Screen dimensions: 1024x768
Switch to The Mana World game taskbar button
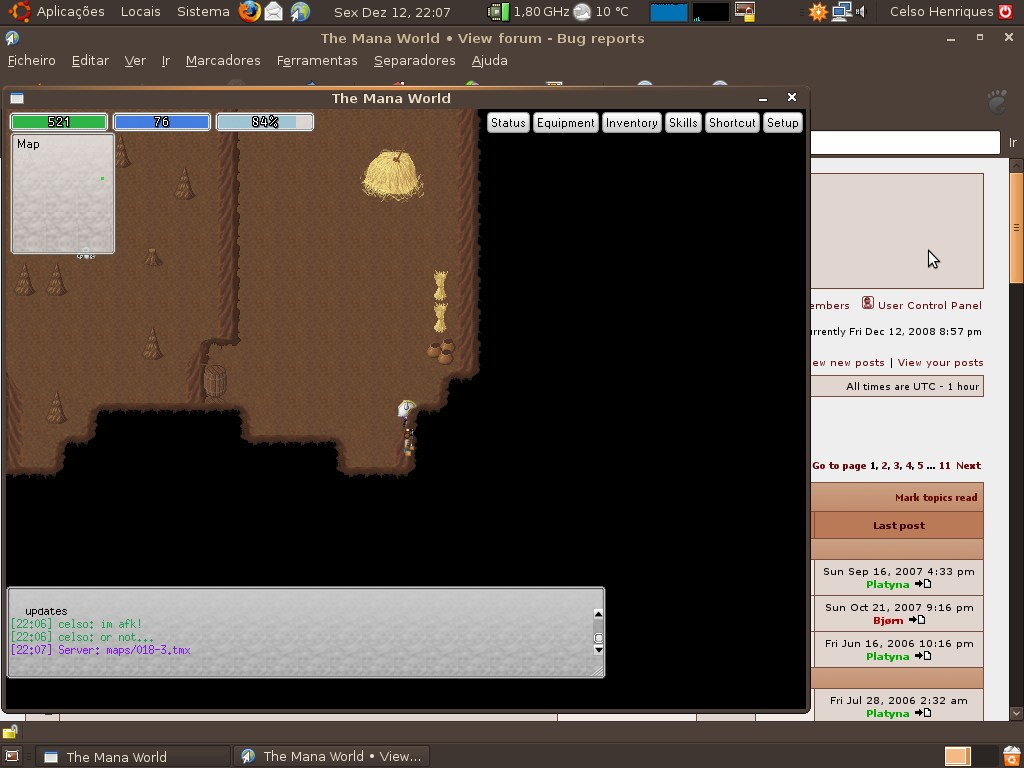(133, 756)
